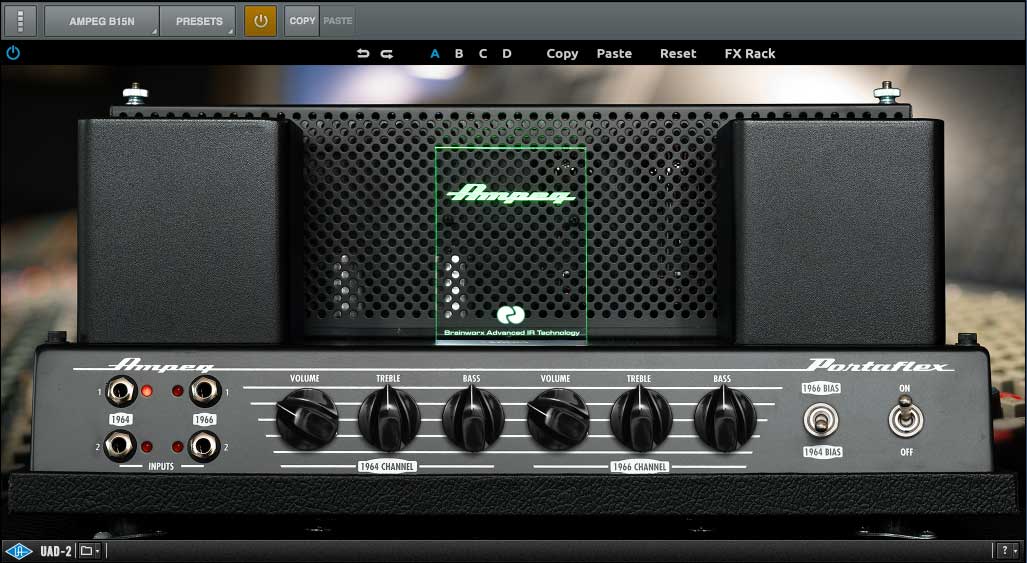This screenshot has height=563, width=1027.
Task: Open the UAD-2 folder dropdown menu
Action: coord(90,551)
